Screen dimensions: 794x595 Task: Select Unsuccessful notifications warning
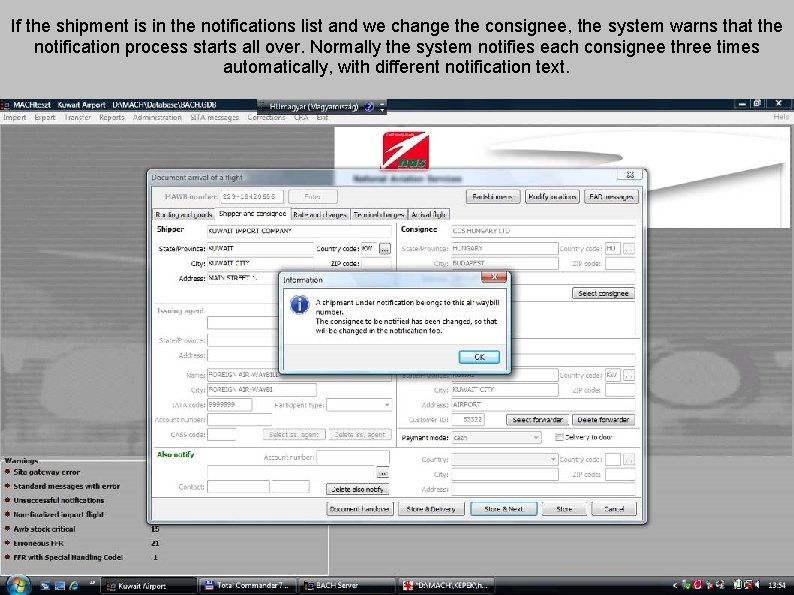[x=59, y=500]
